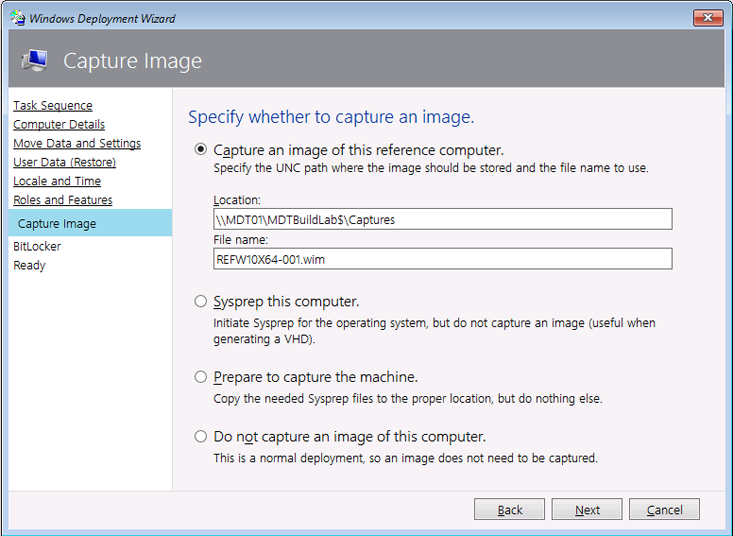Image resolution: width=733 pixels, height=536 pixels.
Task: Select the 'Sysprep this computer' option
Action: point(201,301)
